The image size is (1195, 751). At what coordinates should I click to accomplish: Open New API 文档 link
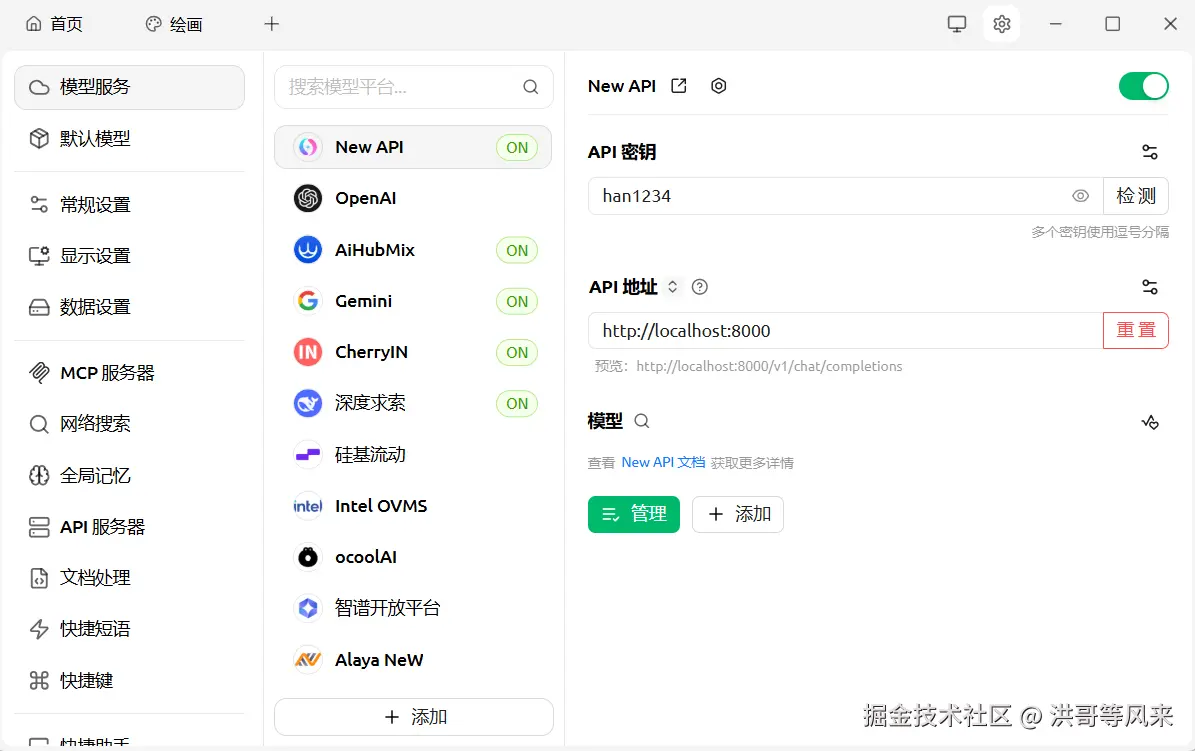click(x=663, y=462)
